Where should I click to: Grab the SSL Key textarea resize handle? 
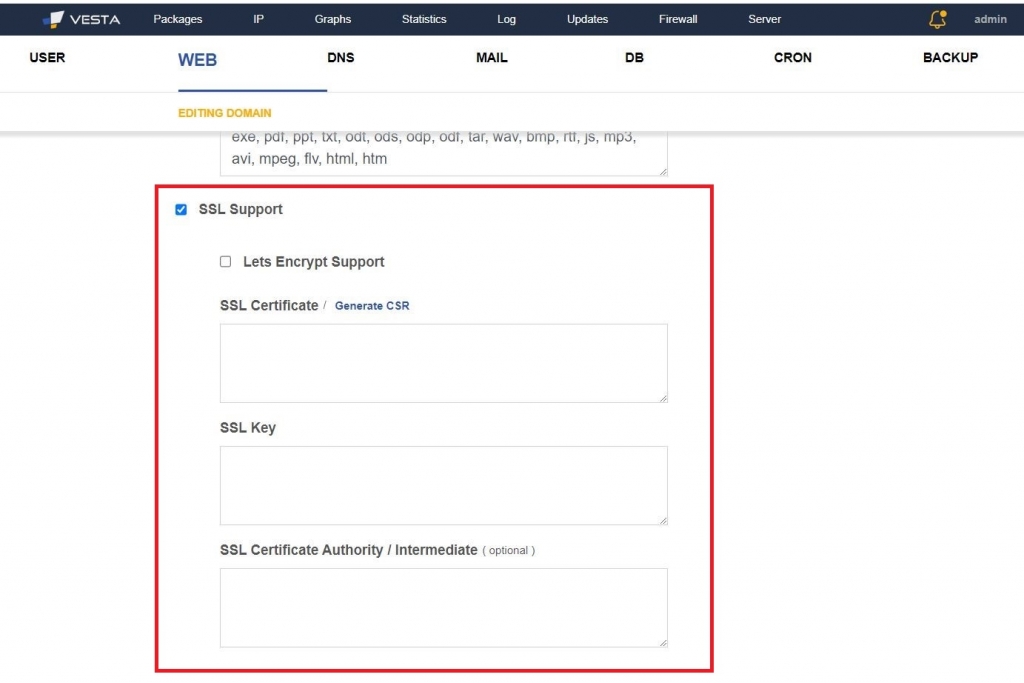[663, 520]
